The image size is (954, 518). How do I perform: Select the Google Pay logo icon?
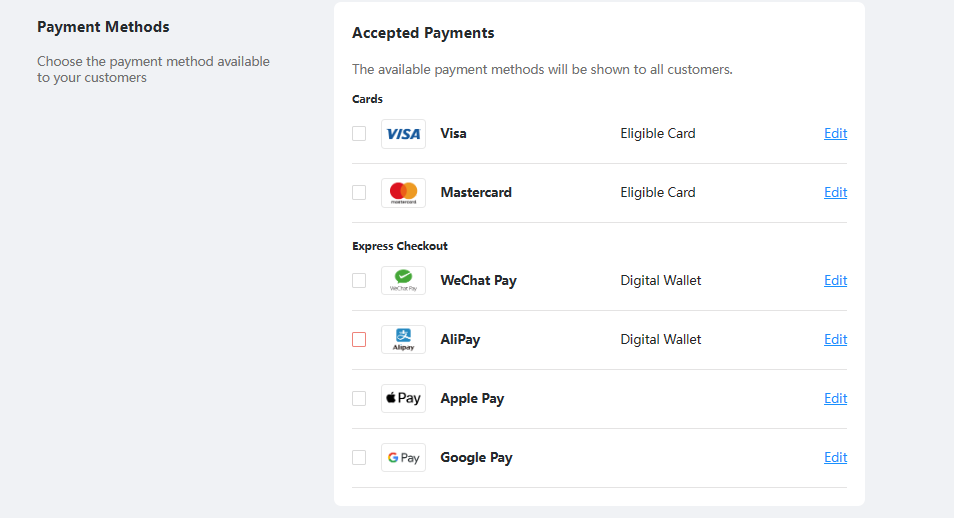pos(403,458)
